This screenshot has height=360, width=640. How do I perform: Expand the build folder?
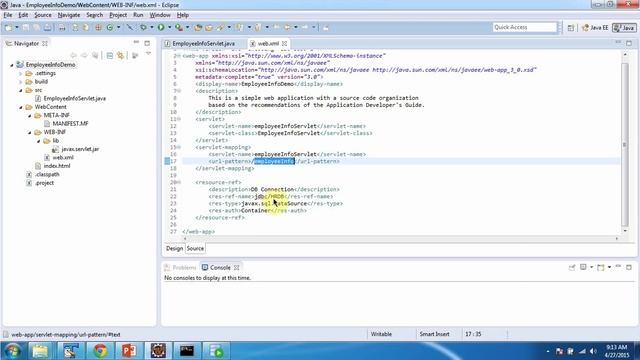pos(21,82)
